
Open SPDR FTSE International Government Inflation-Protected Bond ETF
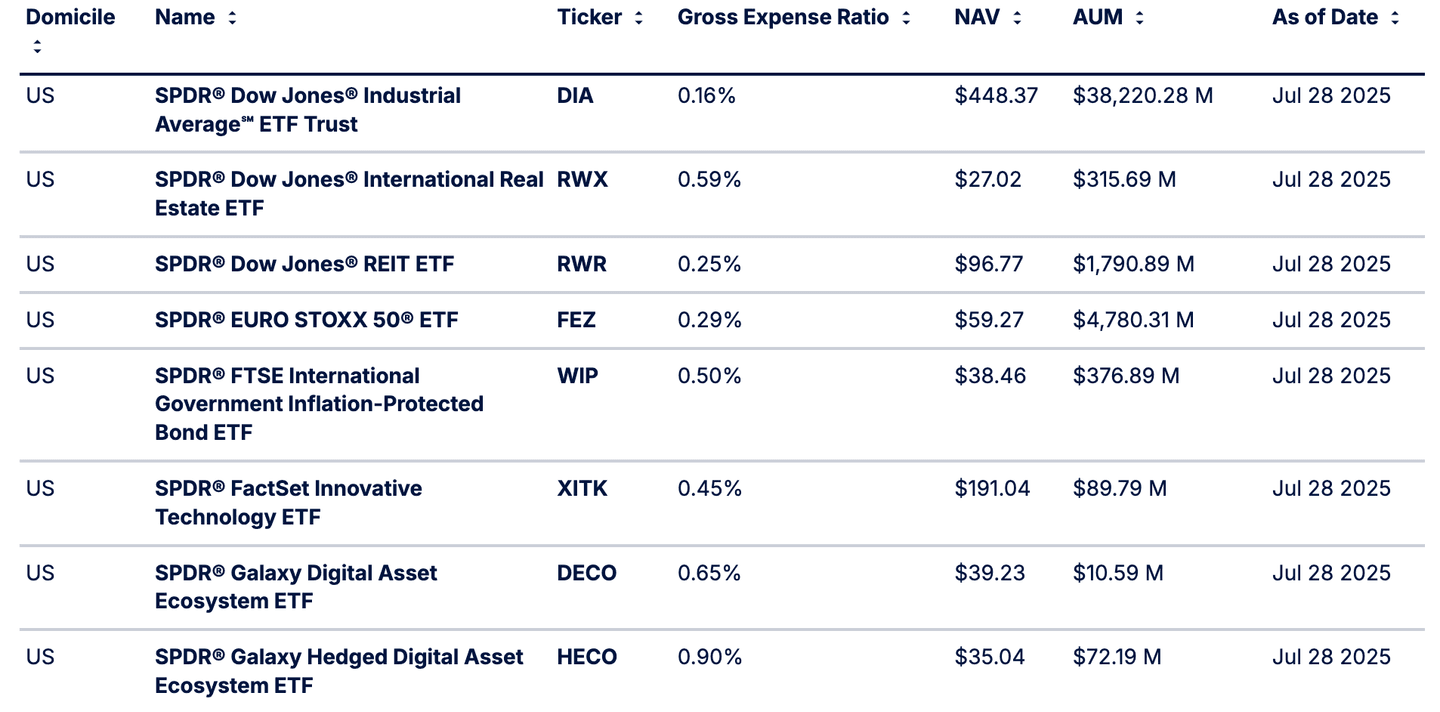(318, 404)
